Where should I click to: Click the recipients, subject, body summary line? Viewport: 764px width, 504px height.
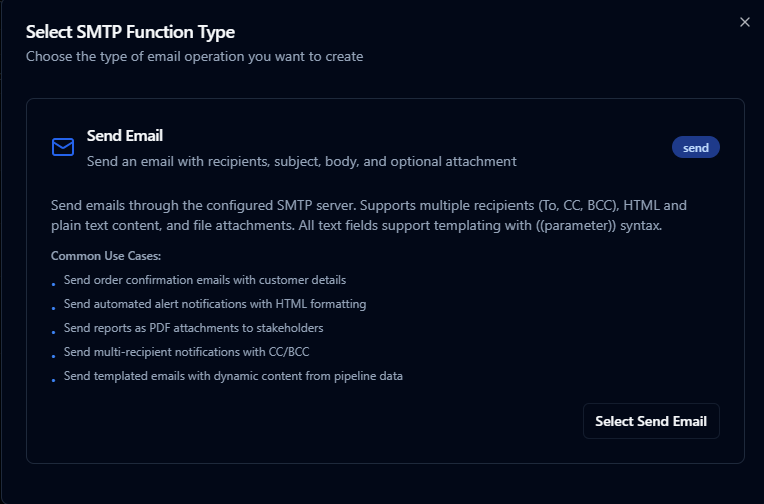pyautogui.click(x=301, y=161)
